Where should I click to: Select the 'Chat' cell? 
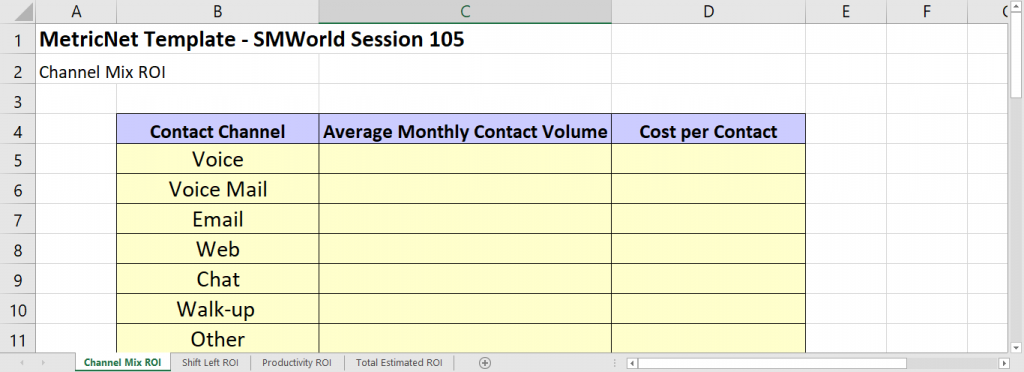click(217, 279)
